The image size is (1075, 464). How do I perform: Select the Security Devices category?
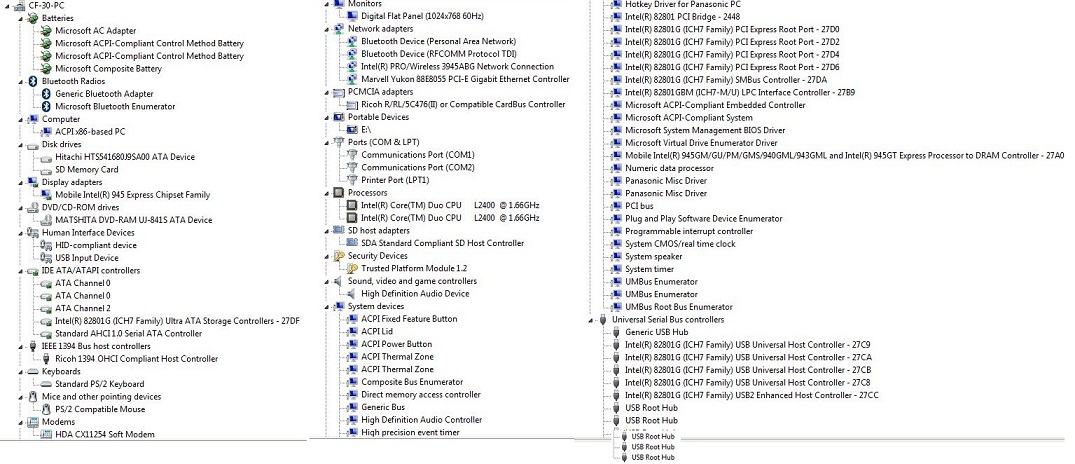377,256
